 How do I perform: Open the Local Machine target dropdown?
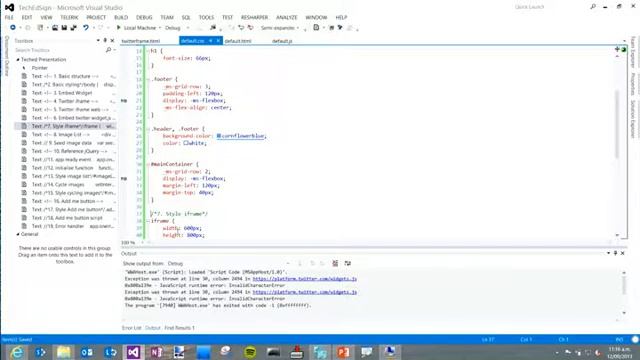click(x=160, y=28)
